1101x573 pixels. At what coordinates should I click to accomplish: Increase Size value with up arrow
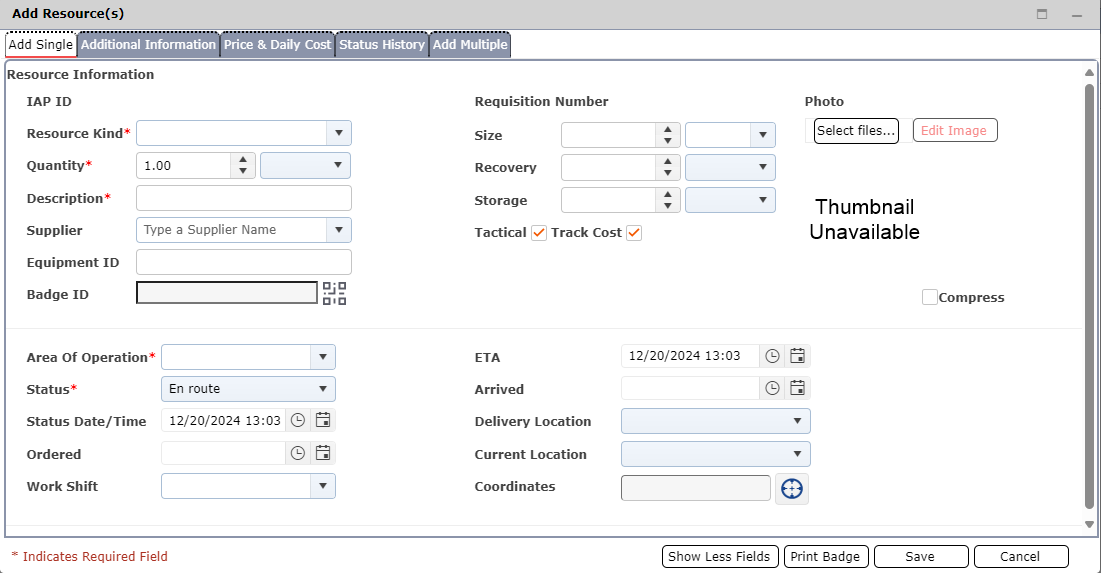(668, 129)
